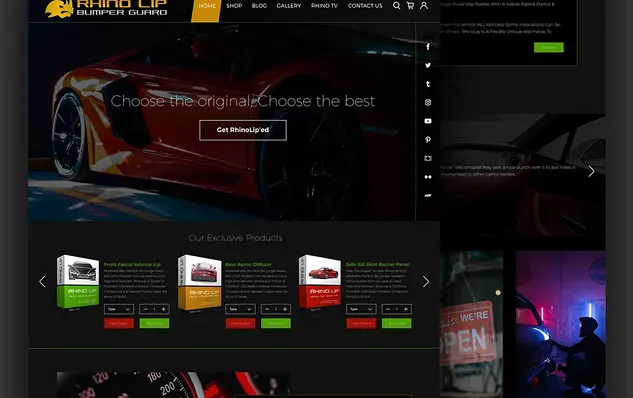
Task: Expand Type dropdown for Rear Apron Diffuser
Action: pyautogui.click(x=240, y=309)
